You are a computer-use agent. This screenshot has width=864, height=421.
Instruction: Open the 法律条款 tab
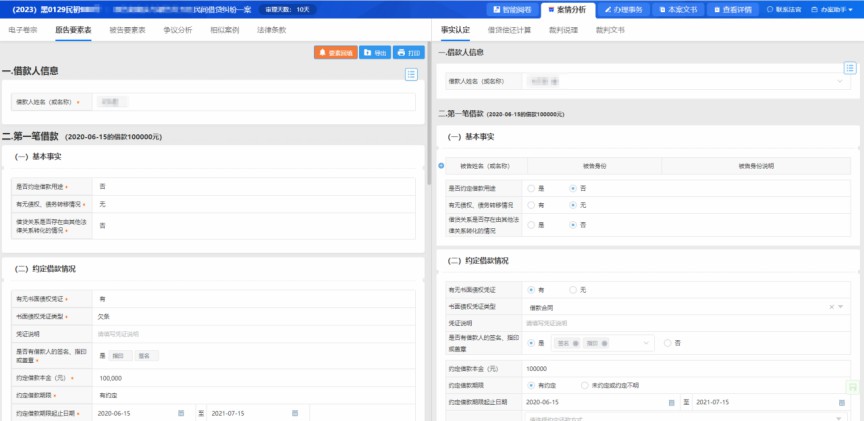coord(271,30)
